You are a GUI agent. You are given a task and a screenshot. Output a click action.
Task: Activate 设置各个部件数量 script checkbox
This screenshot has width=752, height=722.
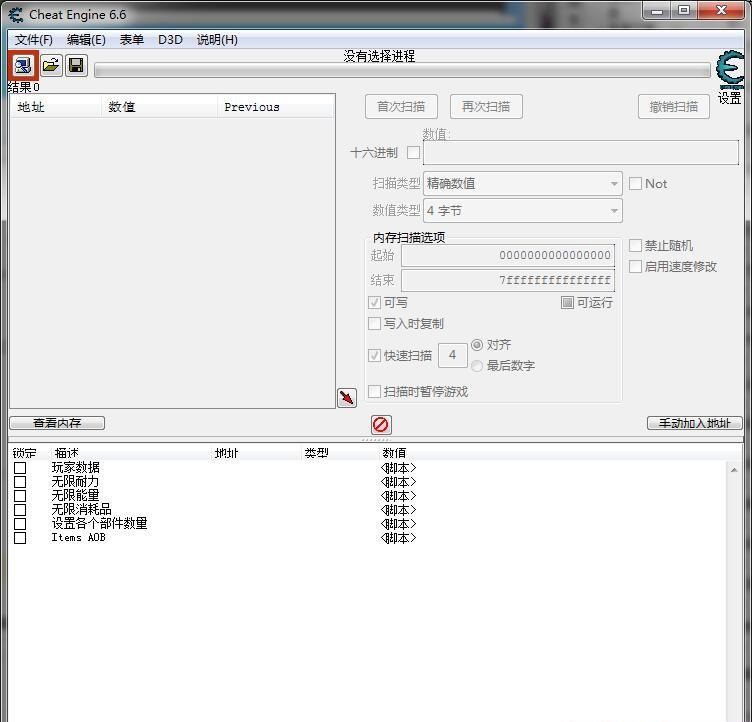point(20,524)
